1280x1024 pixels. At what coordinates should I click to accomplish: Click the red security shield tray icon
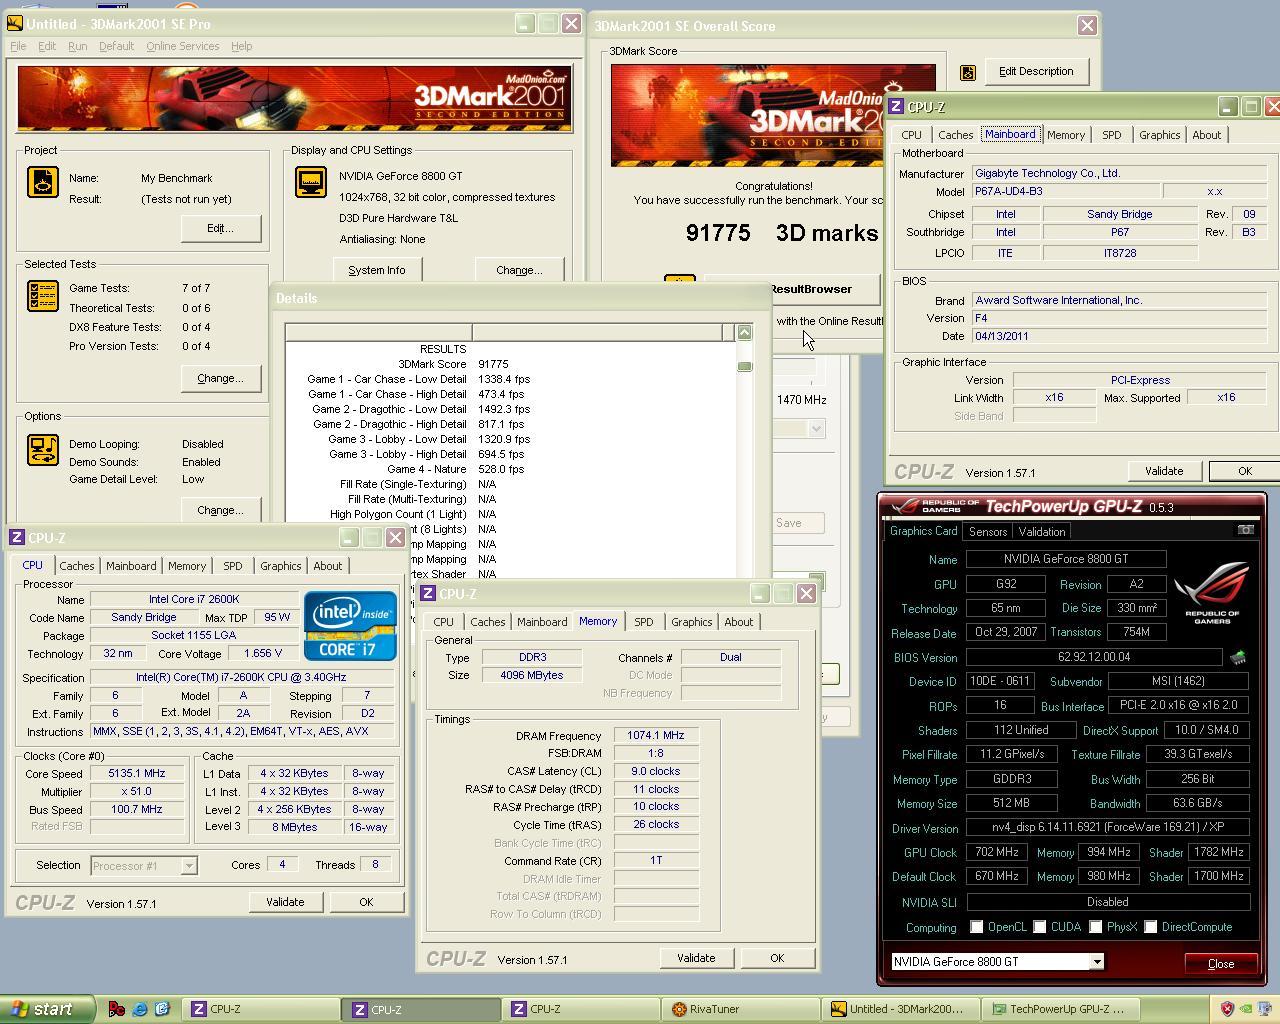[1227, 1009]
